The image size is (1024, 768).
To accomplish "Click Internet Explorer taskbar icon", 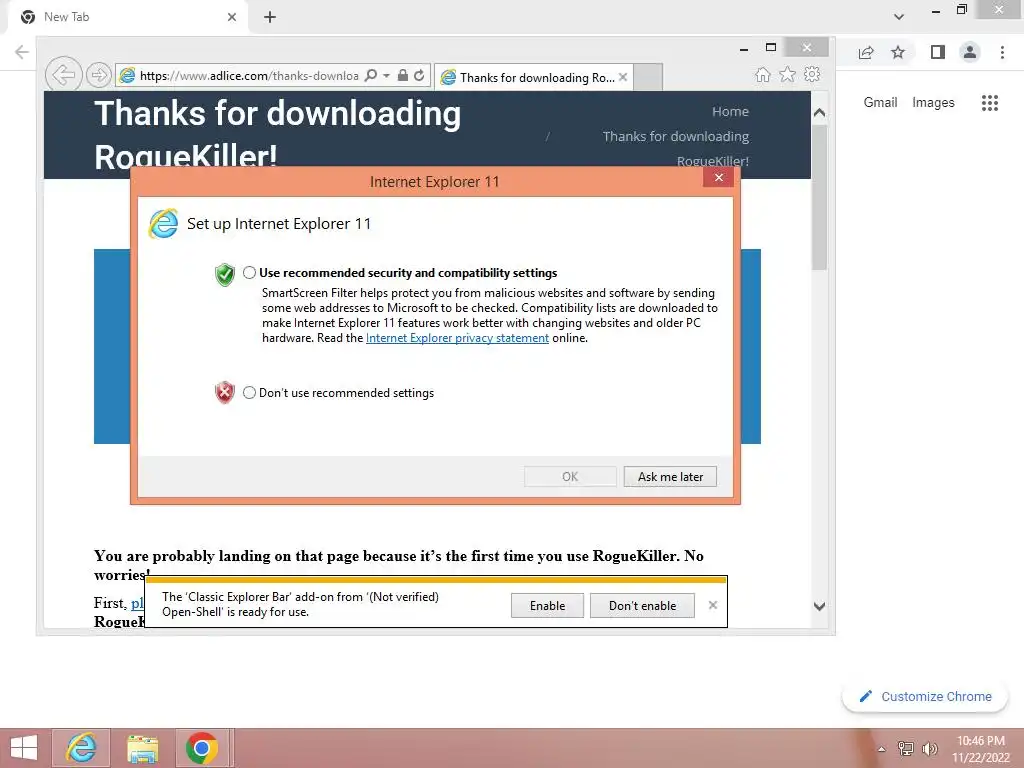I will pos(81,748).
